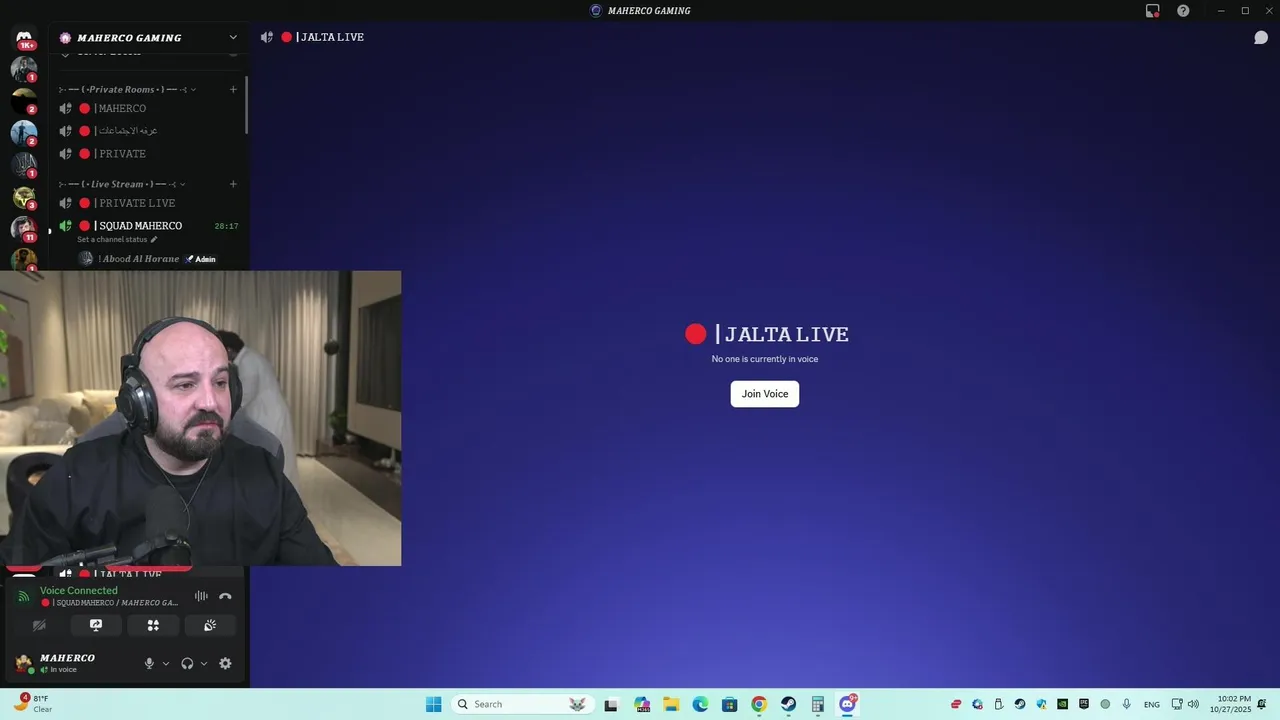The width and height of the screenshot is (1280, 720).
Task: Open Microsoft Store from taskbar
Action: (730, 704)
